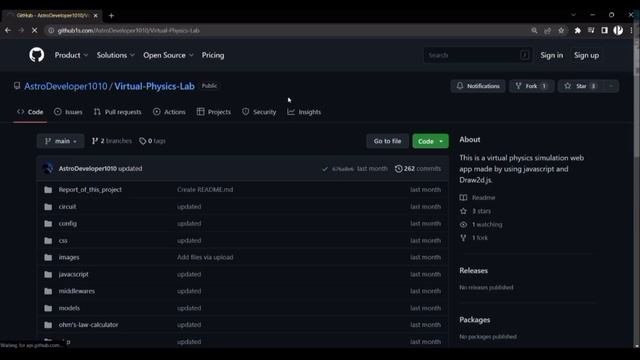This screenshot has width=640, height=360.
Task: Click the Report_of_this_project folder icon
Action: [x=48, y=190]
